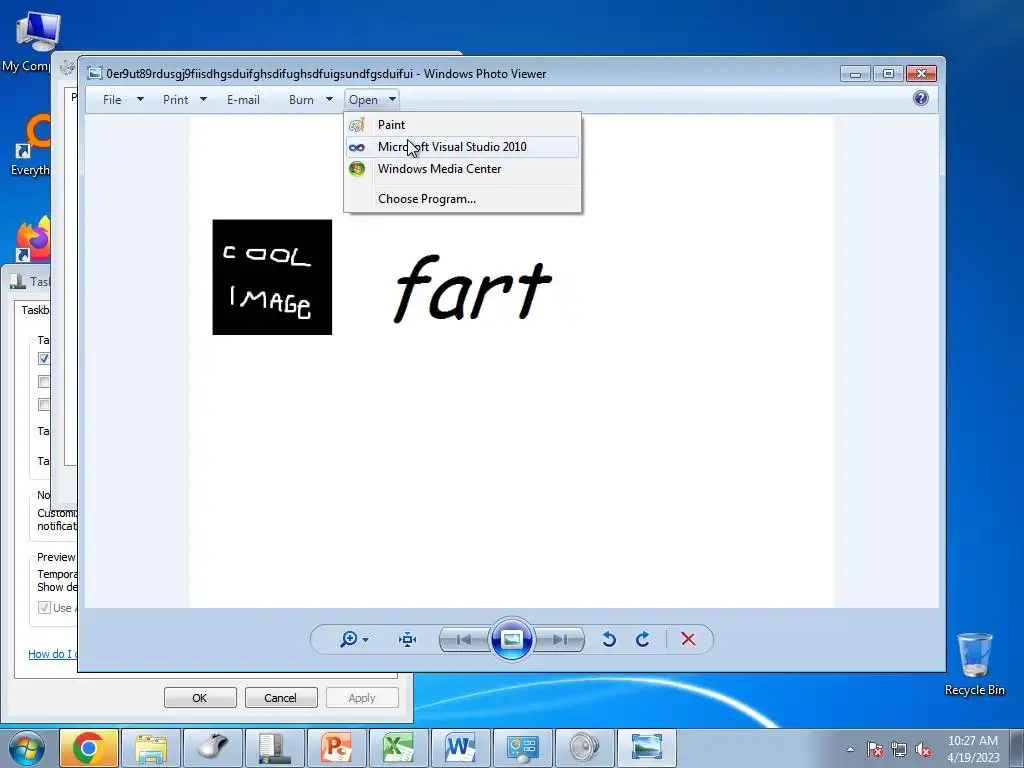Choose Windows Media Center in Open menu
The width and height of the screenshot is (1024, 768).
[462, 169]
